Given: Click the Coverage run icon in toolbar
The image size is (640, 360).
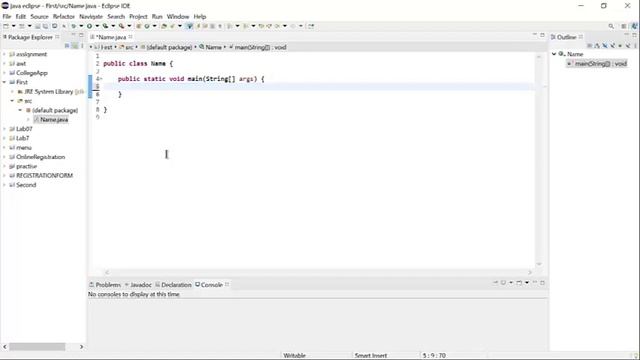Looking at the screenshot, I should (x=105, y=26).
